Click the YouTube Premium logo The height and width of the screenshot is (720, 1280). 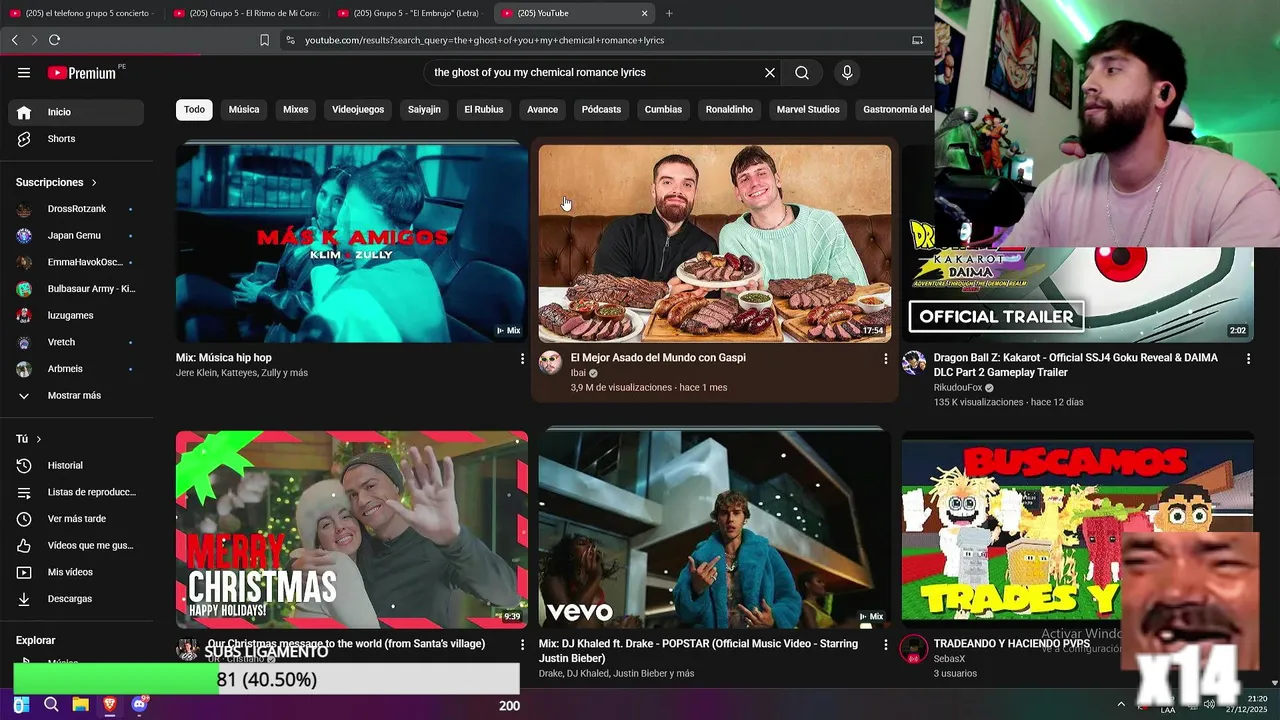coord(82,73)
